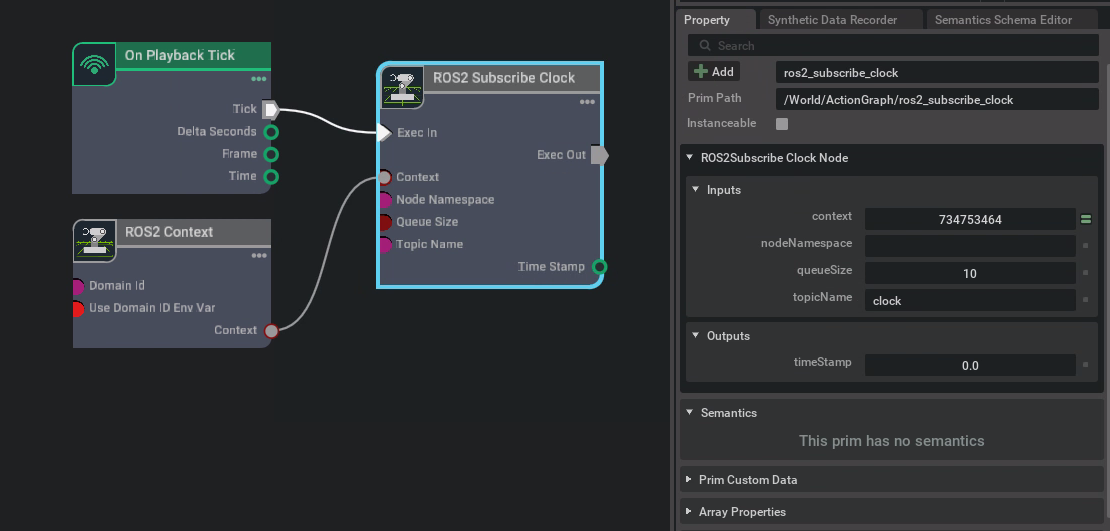Image resolution: width=1110 pixels, height=531 pixels.
Task: Collapse the Outputs section
Action: (x=696, y=336)
